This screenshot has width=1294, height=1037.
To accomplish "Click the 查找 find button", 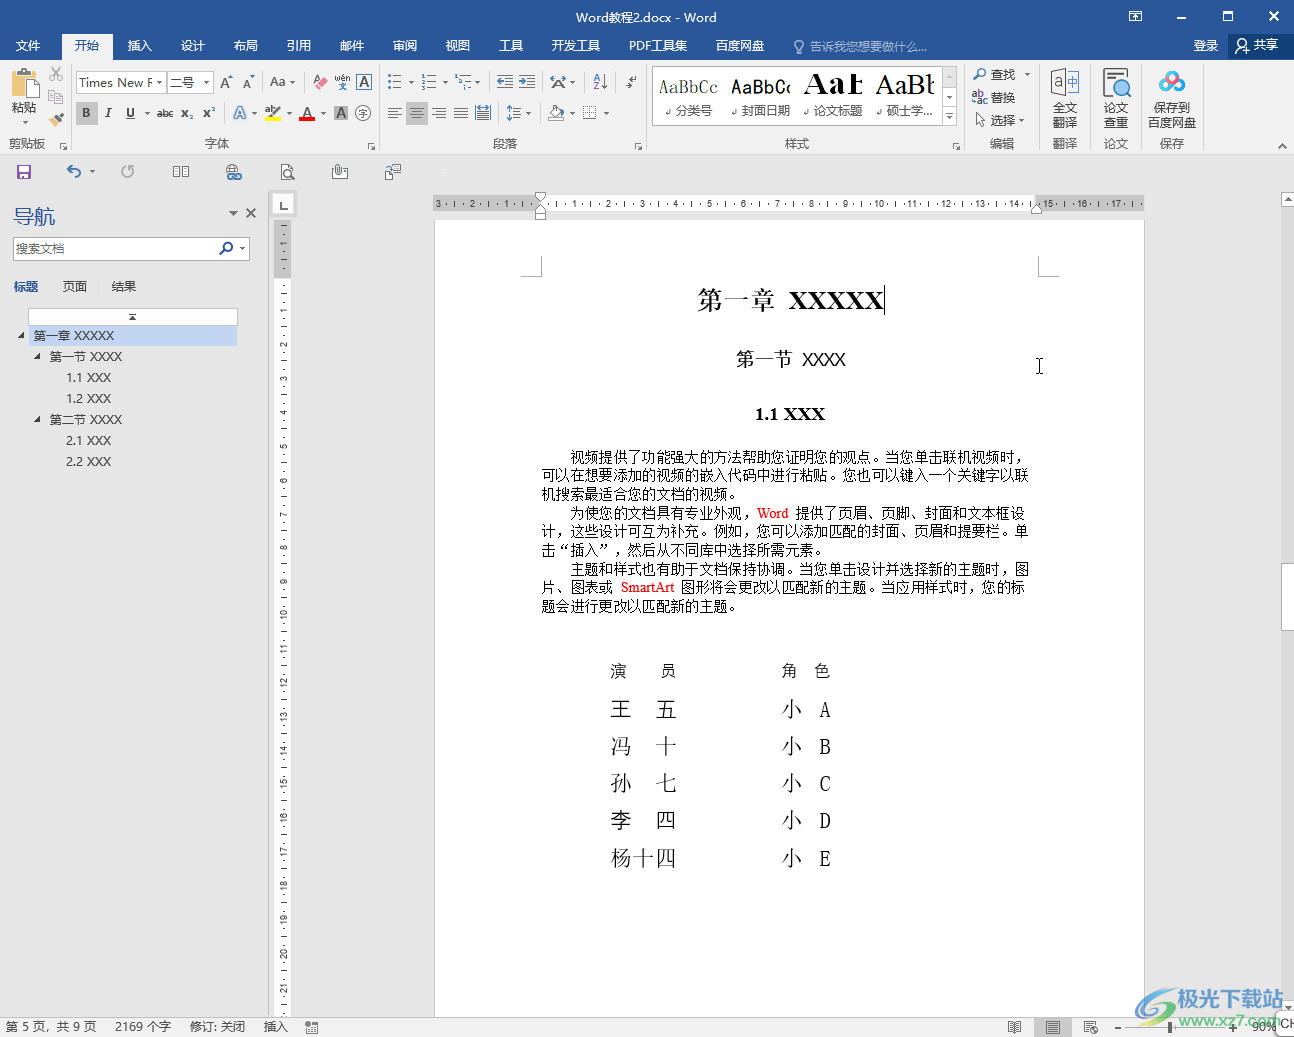I will pyautogui.click(x=994, y=74).
